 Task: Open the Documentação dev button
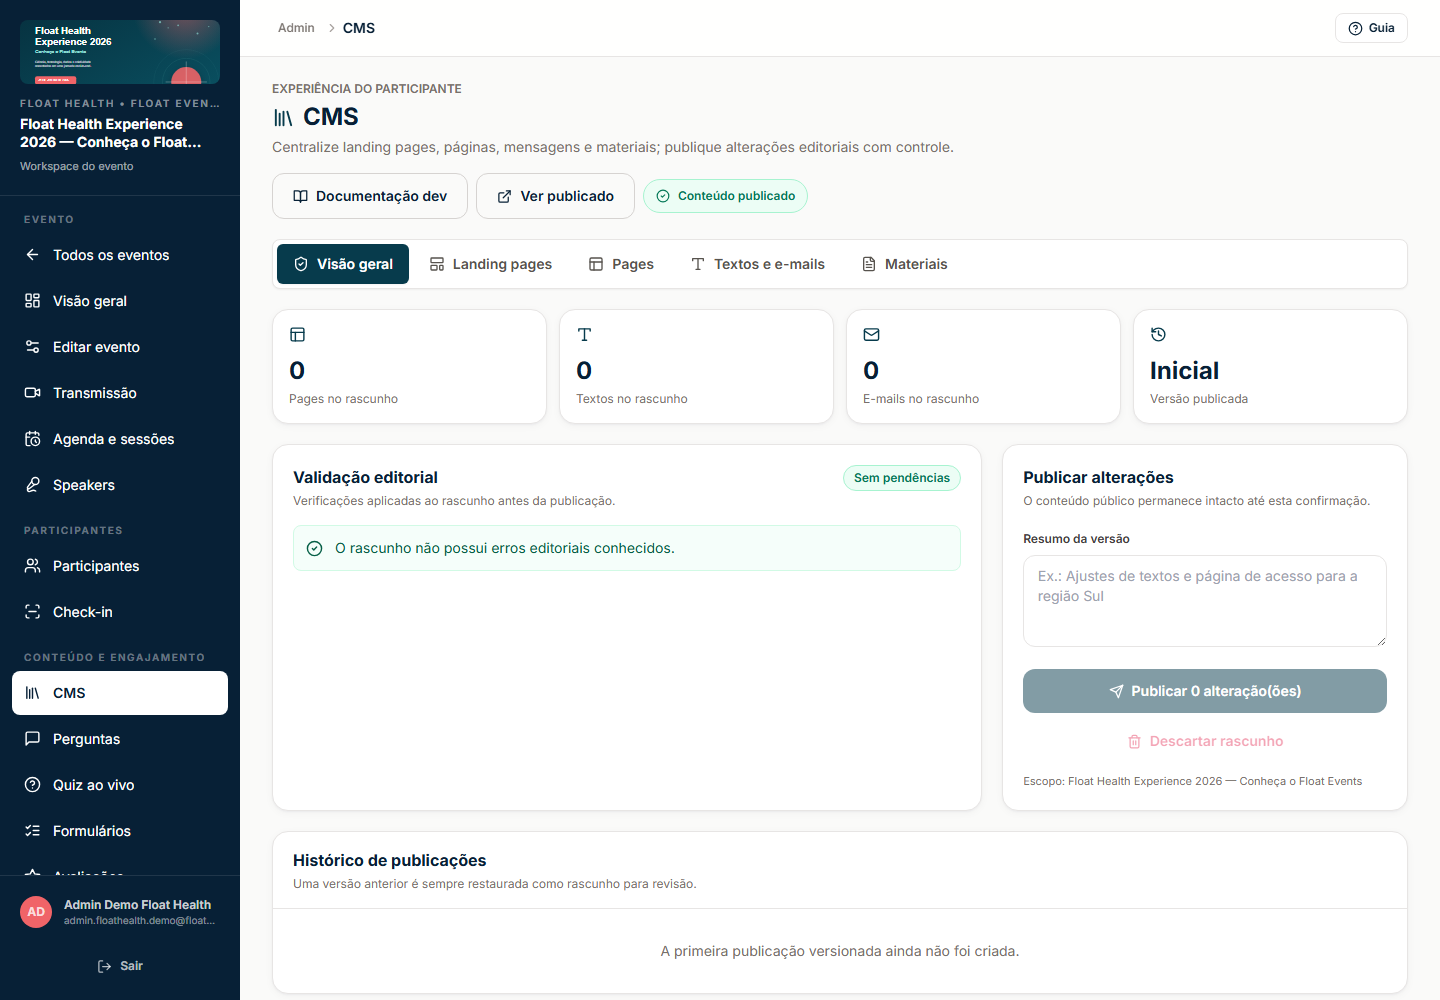[x=370, y=196]
